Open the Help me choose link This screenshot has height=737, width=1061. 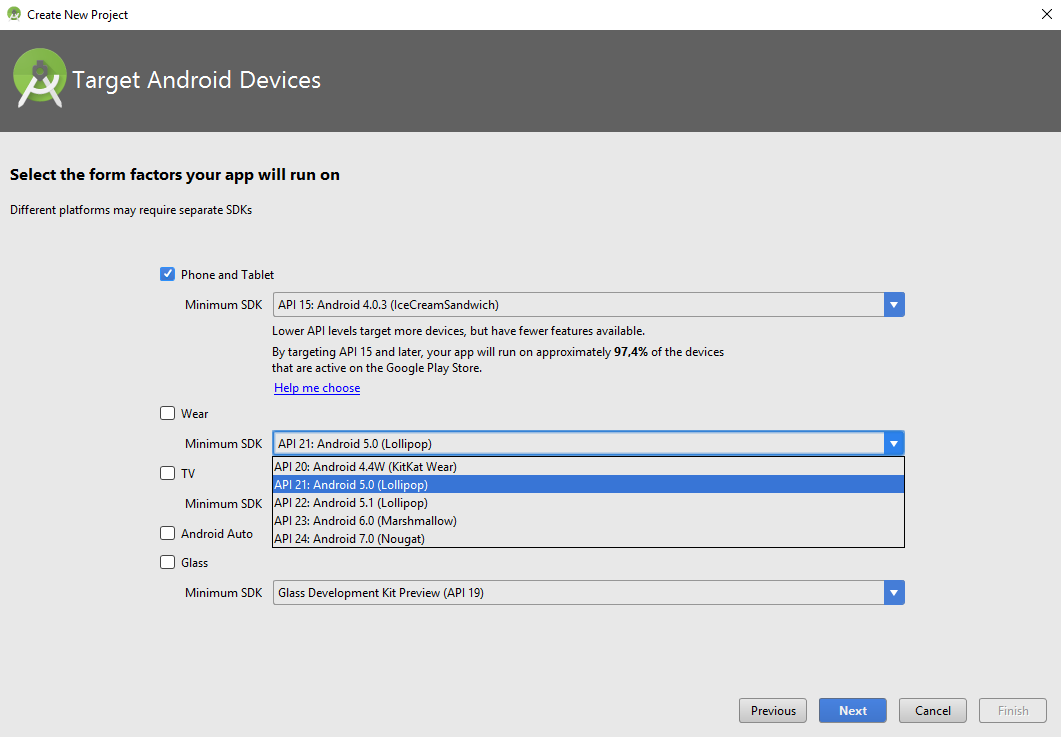[317, 388]
